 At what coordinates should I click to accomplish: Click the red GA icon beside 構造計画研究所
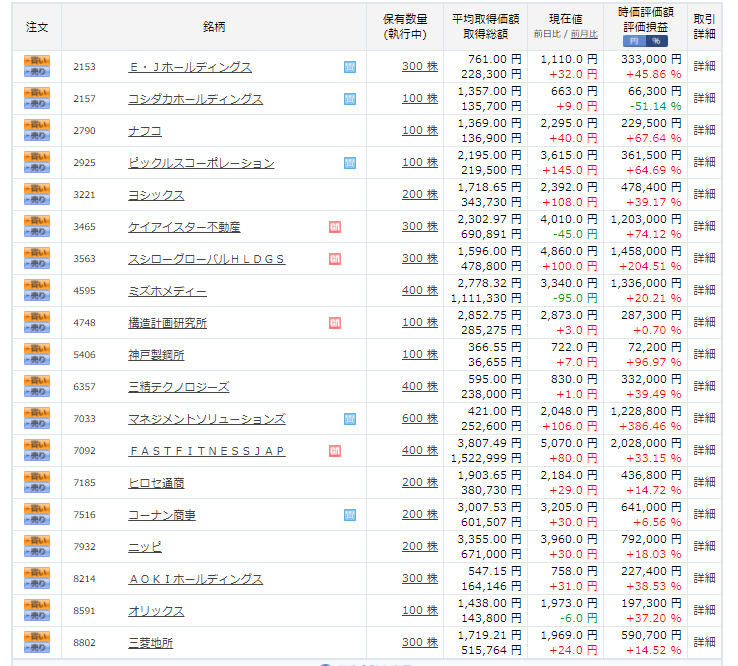(335, 323)
